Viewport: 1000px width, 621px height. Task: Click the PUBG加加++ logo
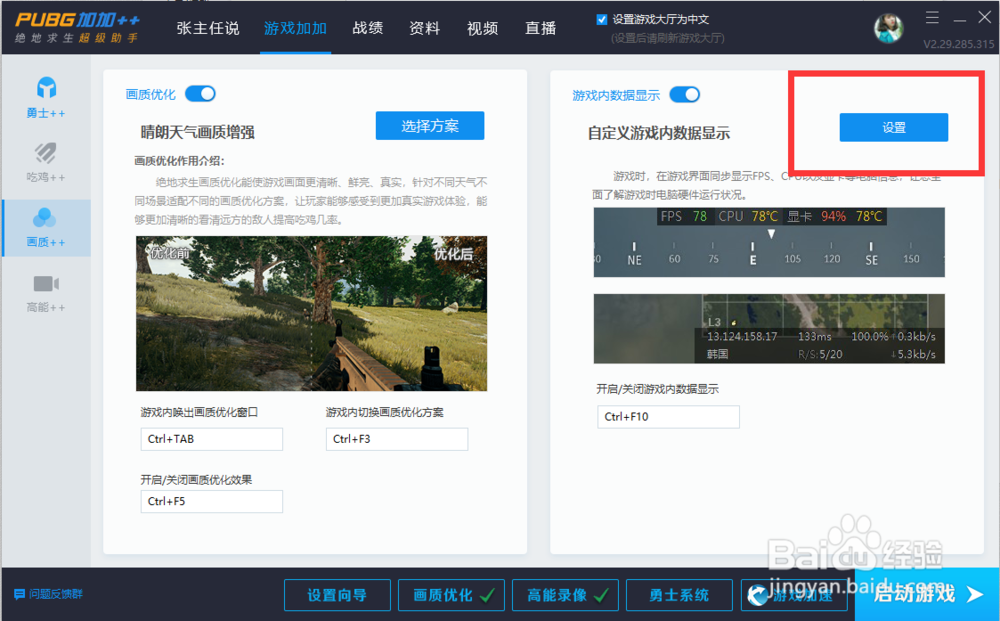coord(77,27)
